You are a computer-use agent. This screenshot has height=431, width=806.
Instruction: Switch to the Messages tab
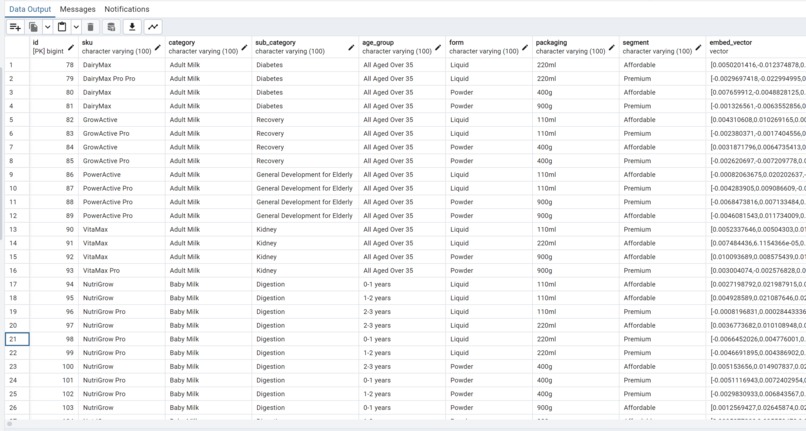click(78, 9)
